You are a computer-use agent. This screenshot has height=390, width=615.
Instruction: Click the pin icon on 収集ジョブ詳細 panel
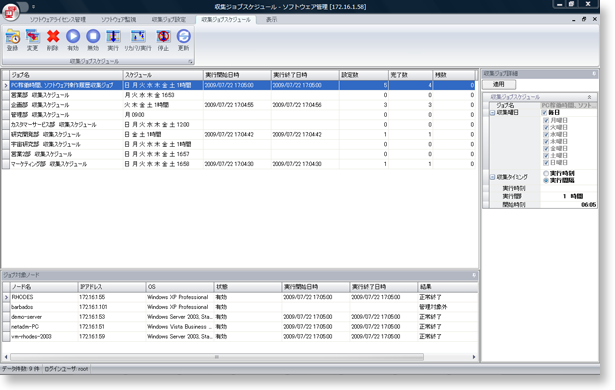point(594,73)
